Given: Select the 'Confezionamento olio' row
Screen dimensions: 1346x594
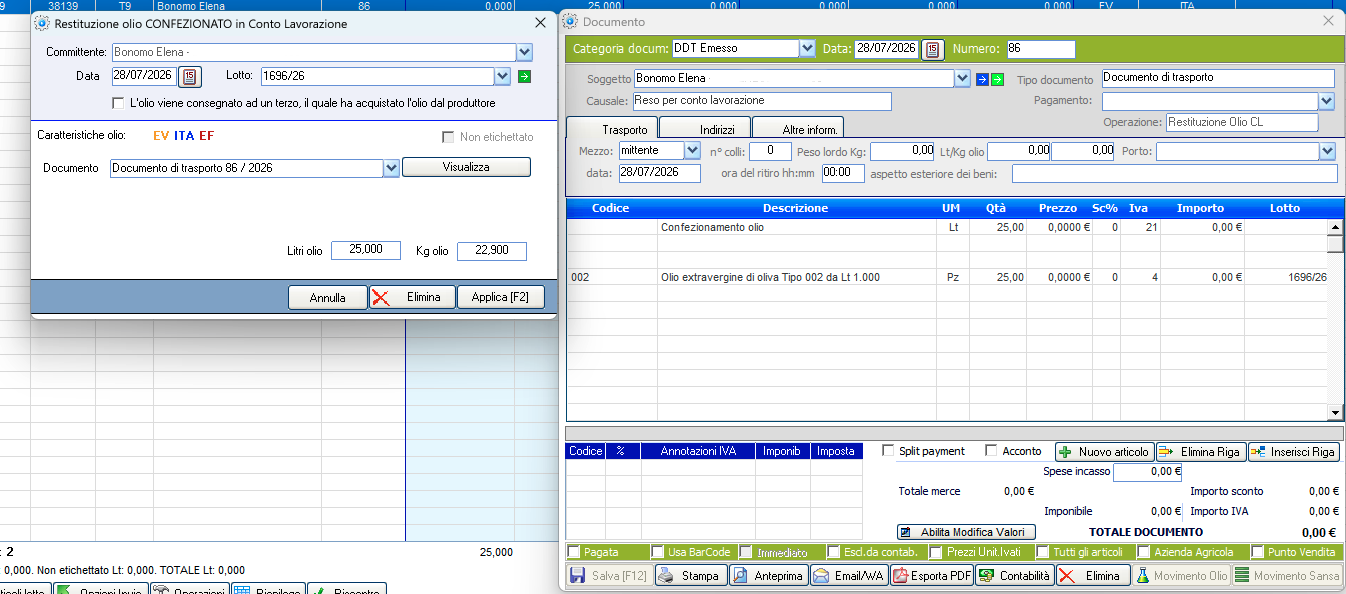Looking at the screenshot, I should coord(947,227).
